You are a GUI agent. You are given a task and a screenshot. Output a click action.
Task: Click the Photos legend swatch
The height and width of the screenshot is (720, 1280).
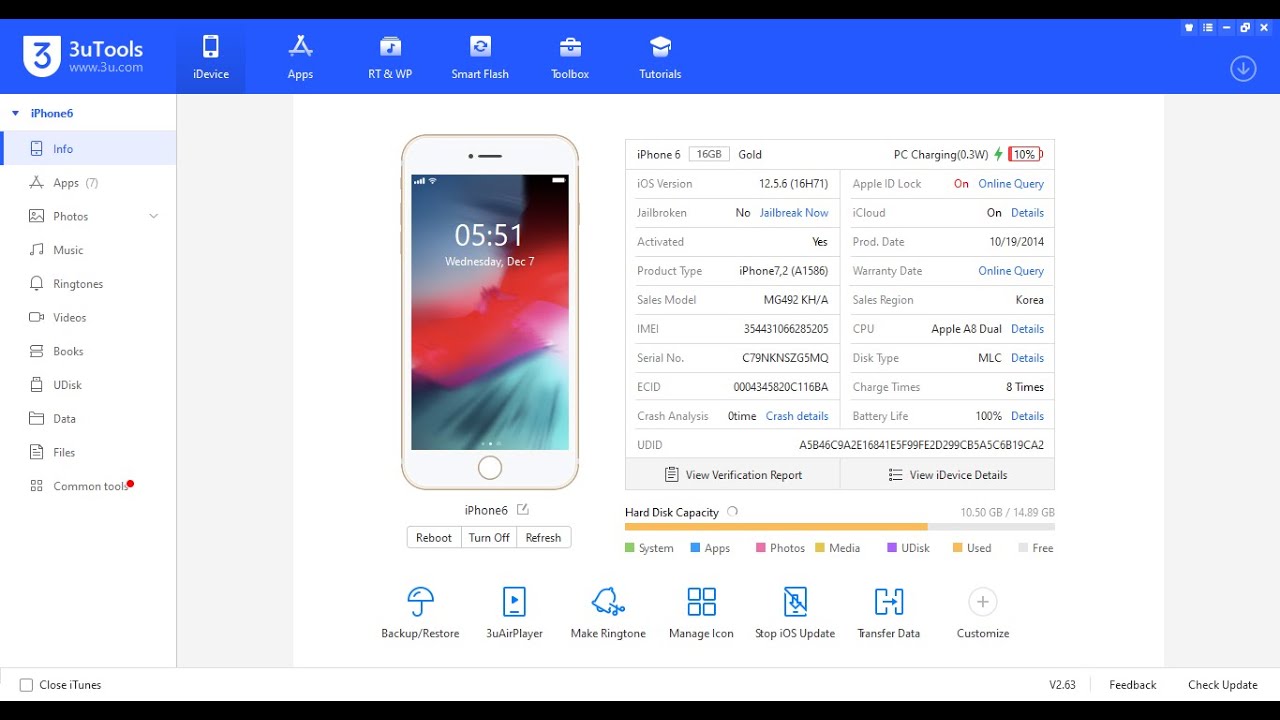pos(761,548)
